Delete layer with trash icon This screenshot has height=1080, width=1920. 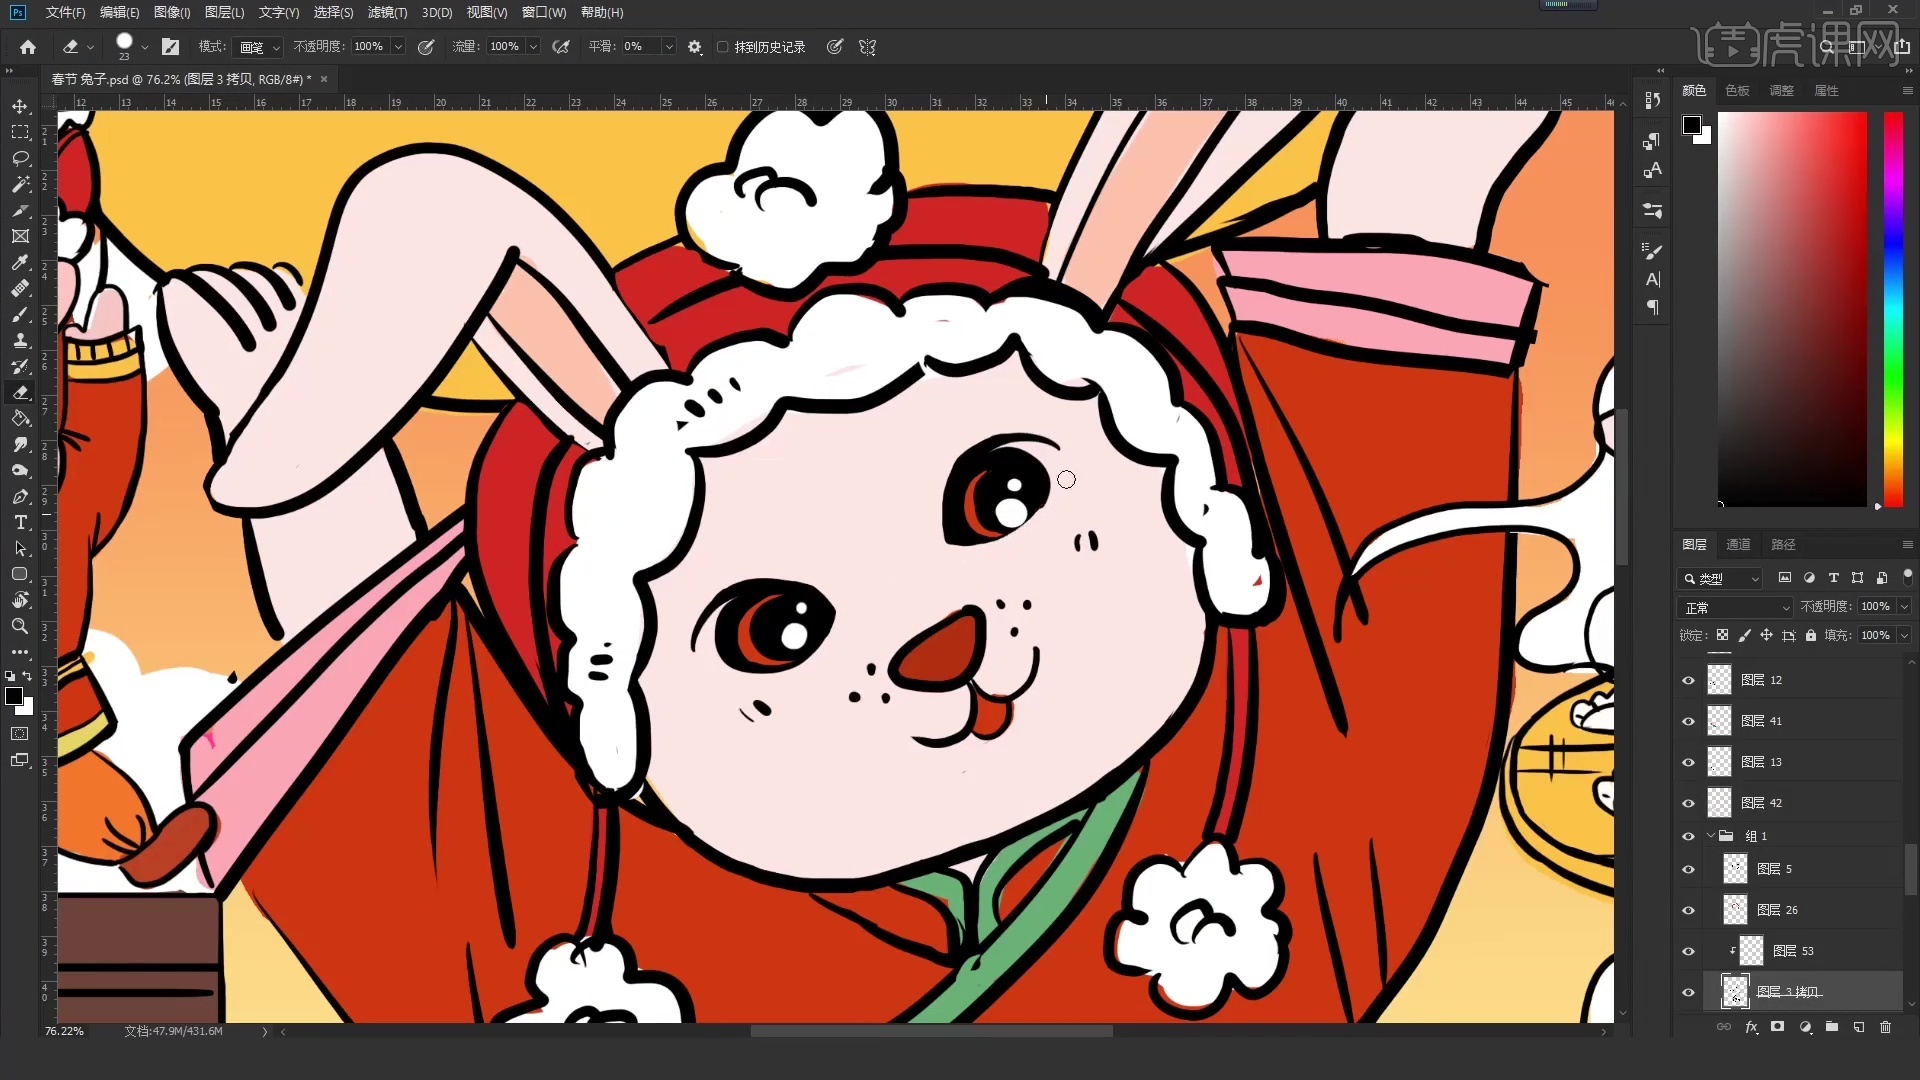1886,1027
